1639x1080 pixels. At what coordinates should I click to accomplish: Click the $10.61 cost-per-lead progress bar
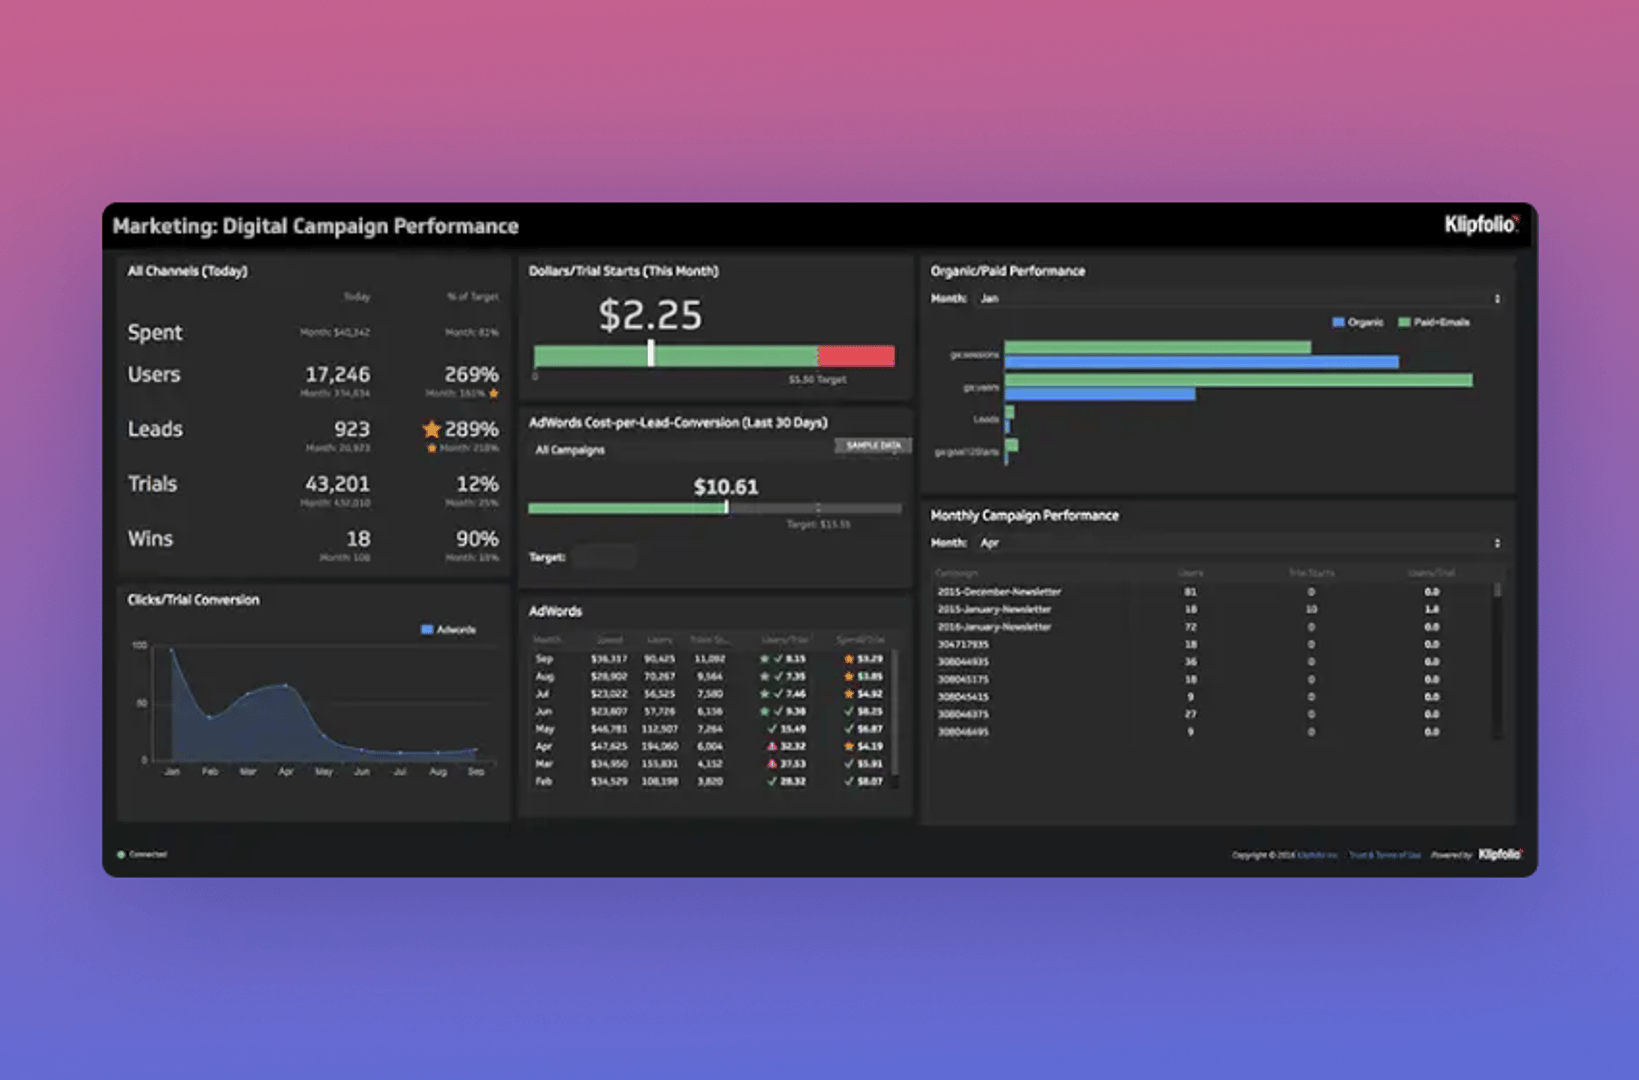(x=714, y=507)
